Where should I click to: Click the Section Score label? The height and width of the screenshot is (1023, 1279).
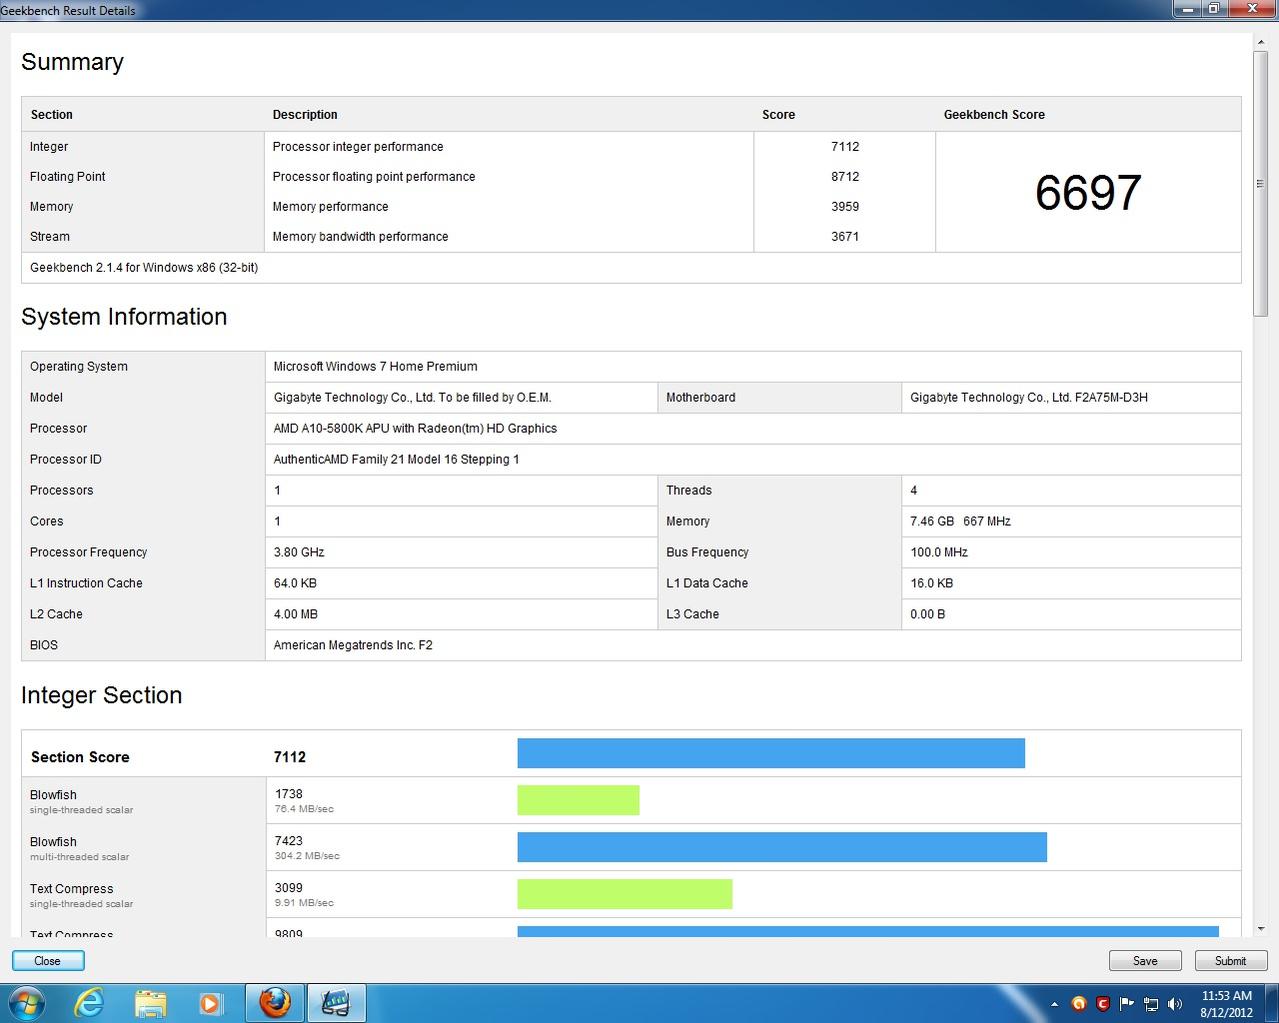coord(80,757)
